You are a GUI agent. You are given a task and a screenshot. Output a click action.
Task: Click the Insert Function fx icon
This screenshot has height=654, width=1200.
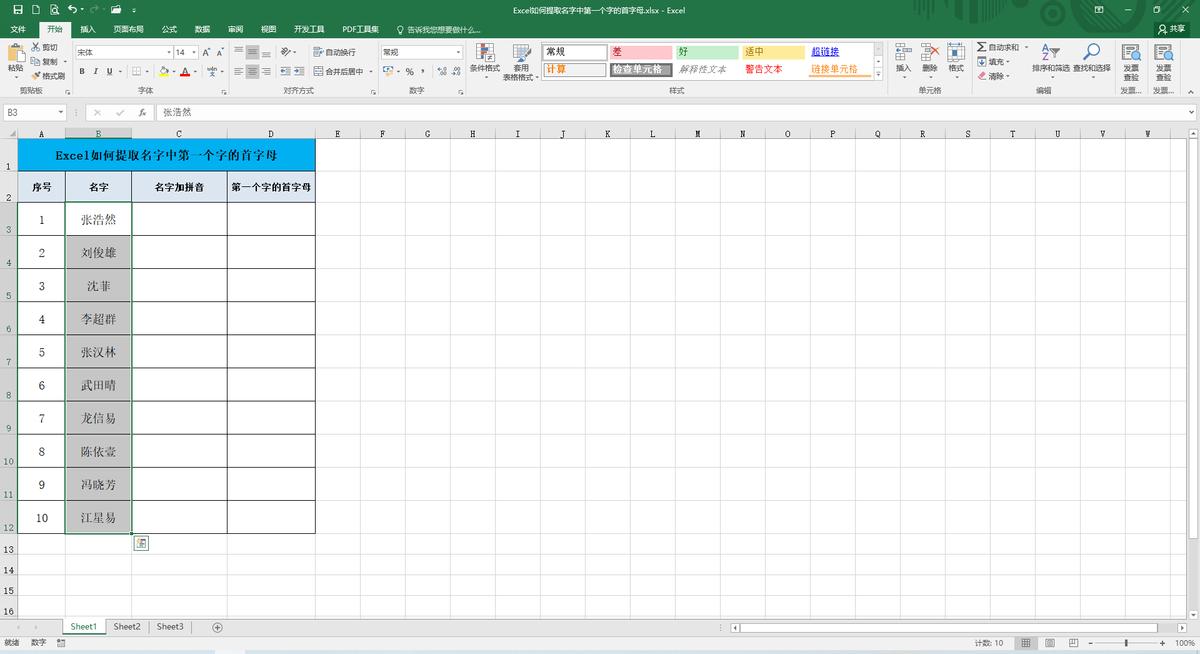(142, 113)
